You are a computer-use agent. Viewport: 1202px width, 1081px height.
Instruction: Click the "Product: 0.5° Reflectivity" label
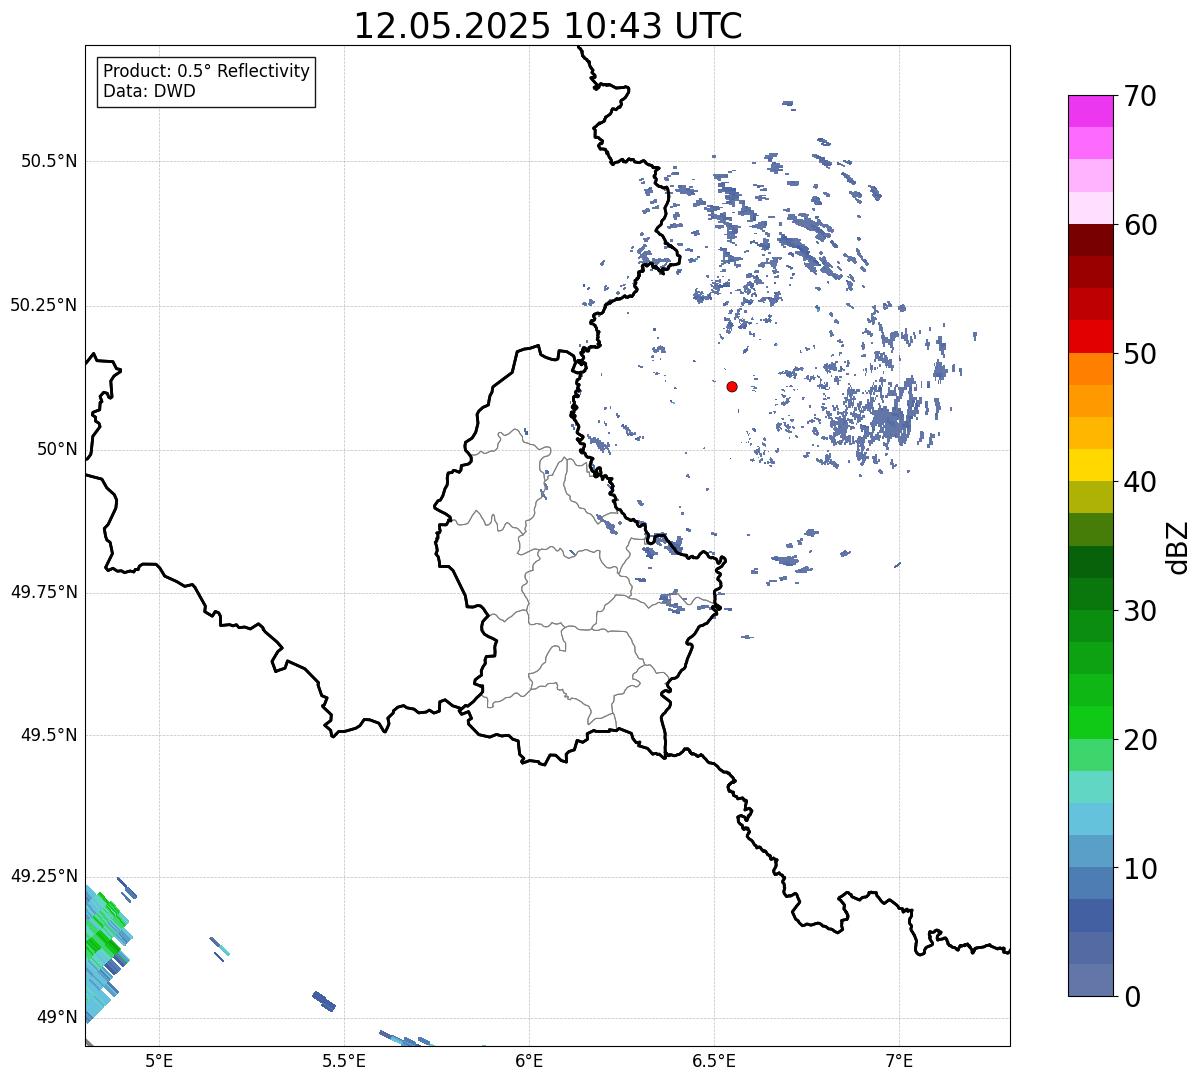tap(206, 72)
